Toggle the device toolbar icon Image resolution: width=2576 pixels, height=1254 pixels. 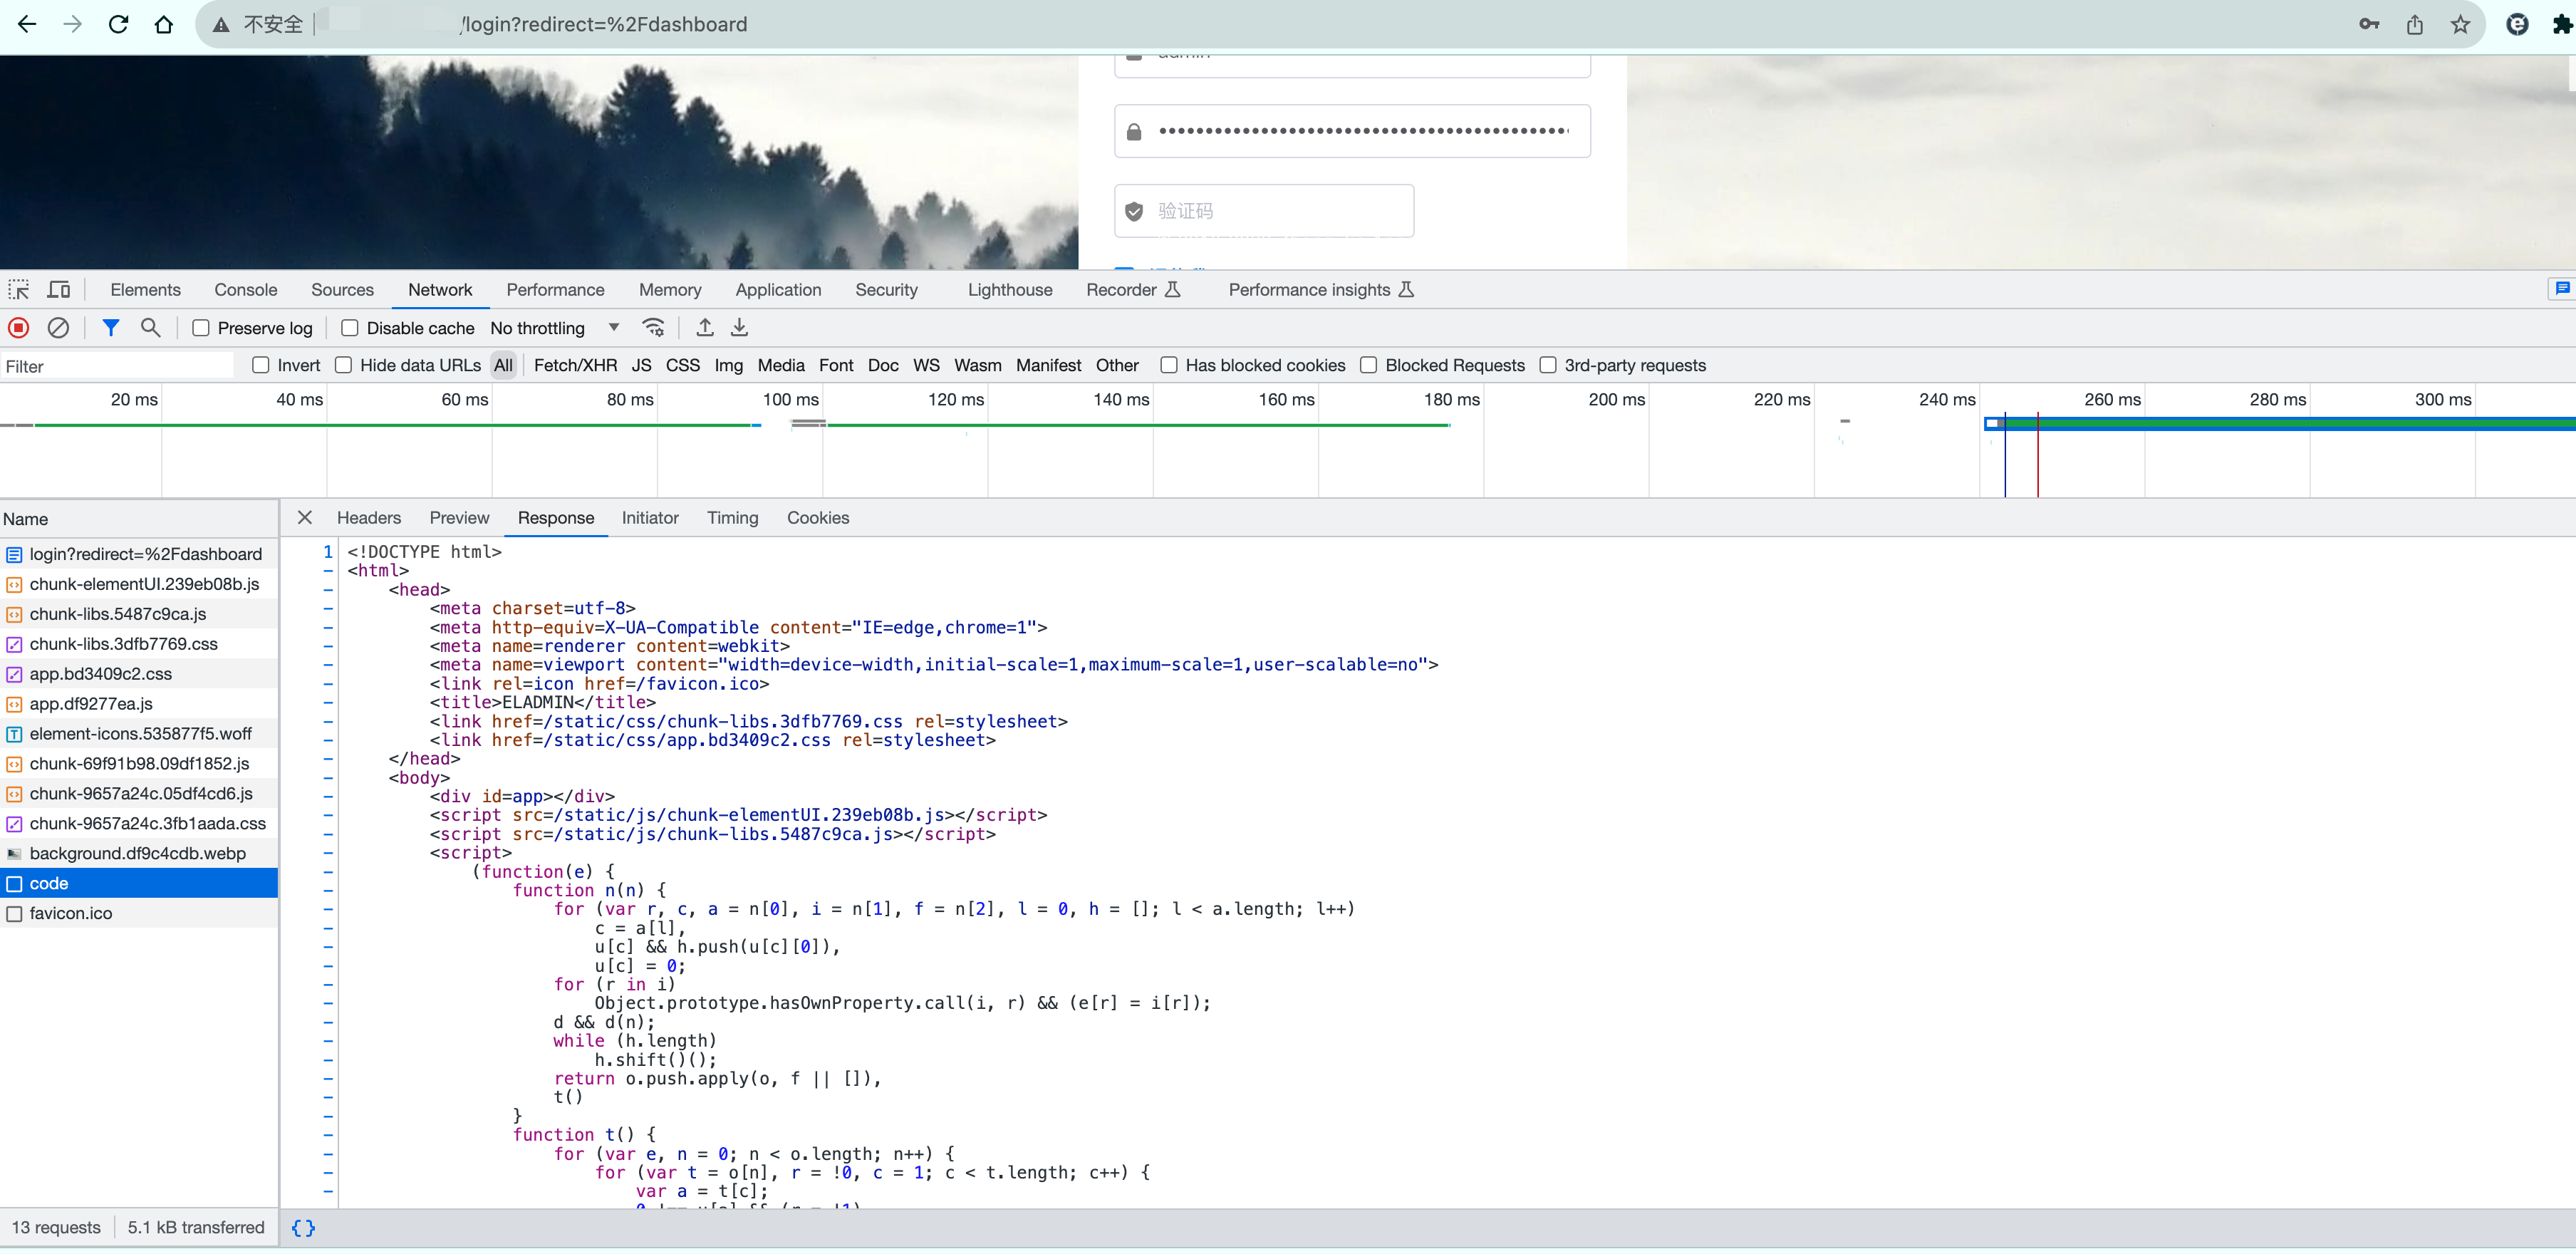(x=59, y=290)
